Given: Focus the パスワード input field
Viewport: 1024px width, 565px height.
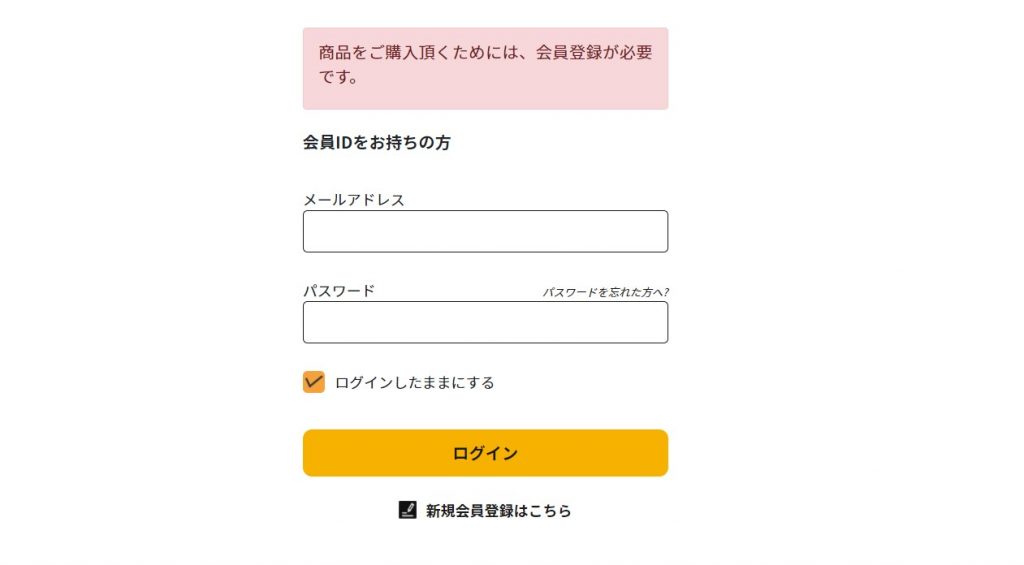Looking at the screenshot, I should click(485, 322).
